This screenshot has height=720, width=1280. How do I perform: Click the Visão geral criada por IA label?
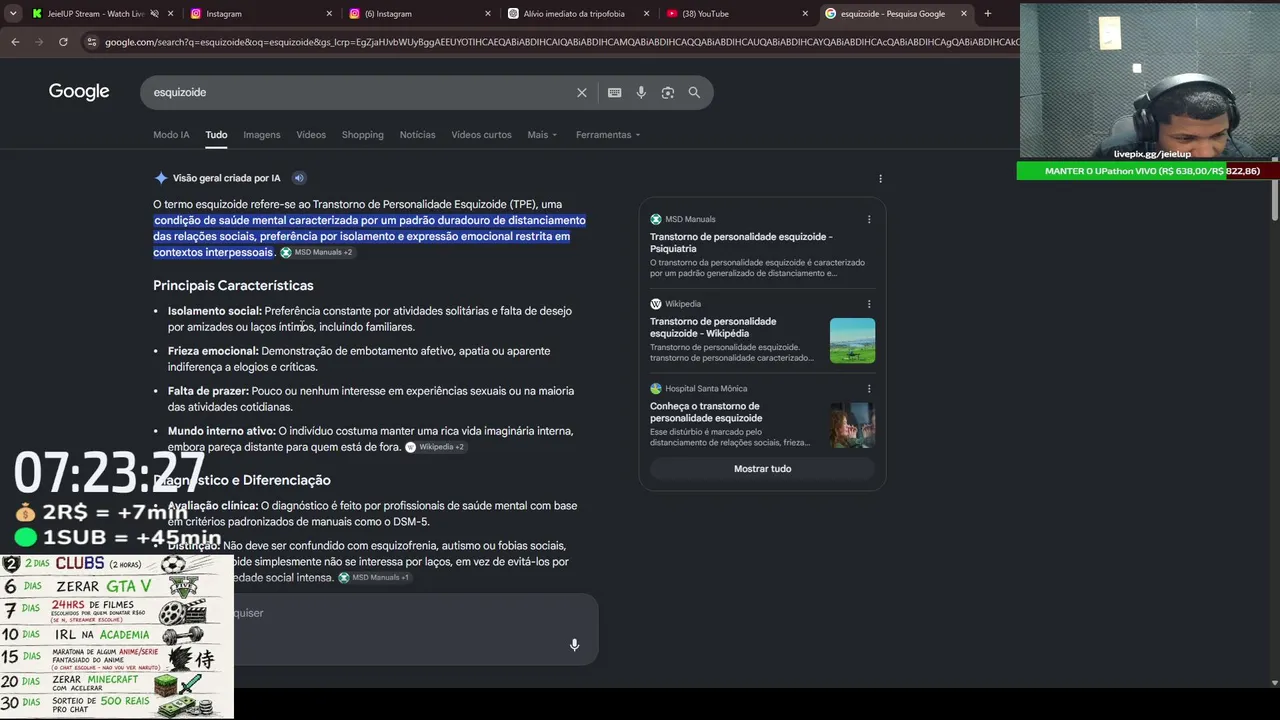coord(227,178)
